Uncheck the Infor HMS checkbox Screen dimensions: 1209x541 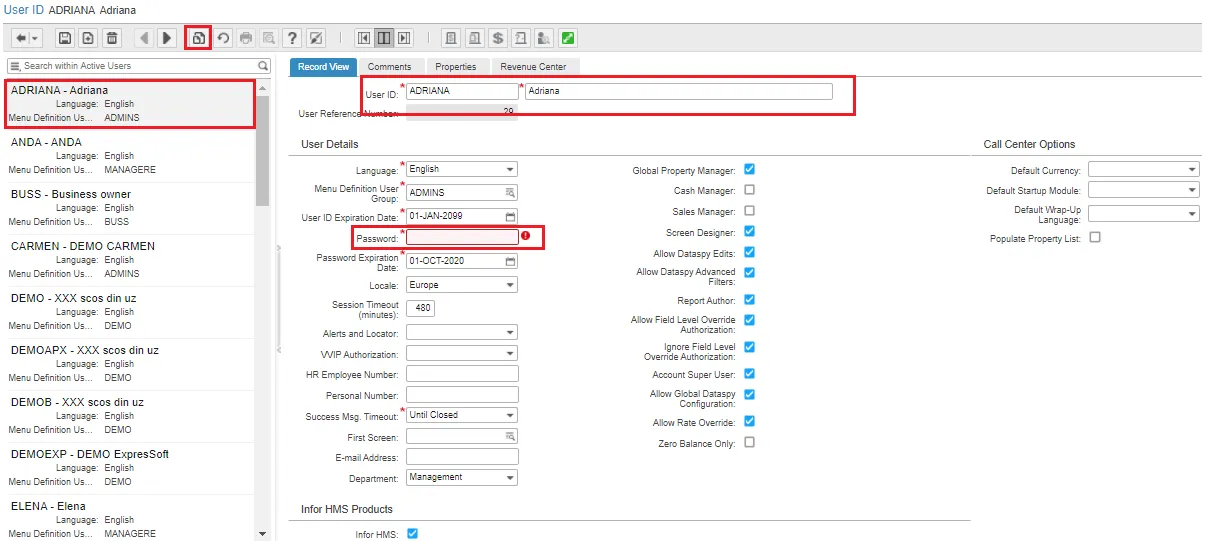click(x=412, y=534)
